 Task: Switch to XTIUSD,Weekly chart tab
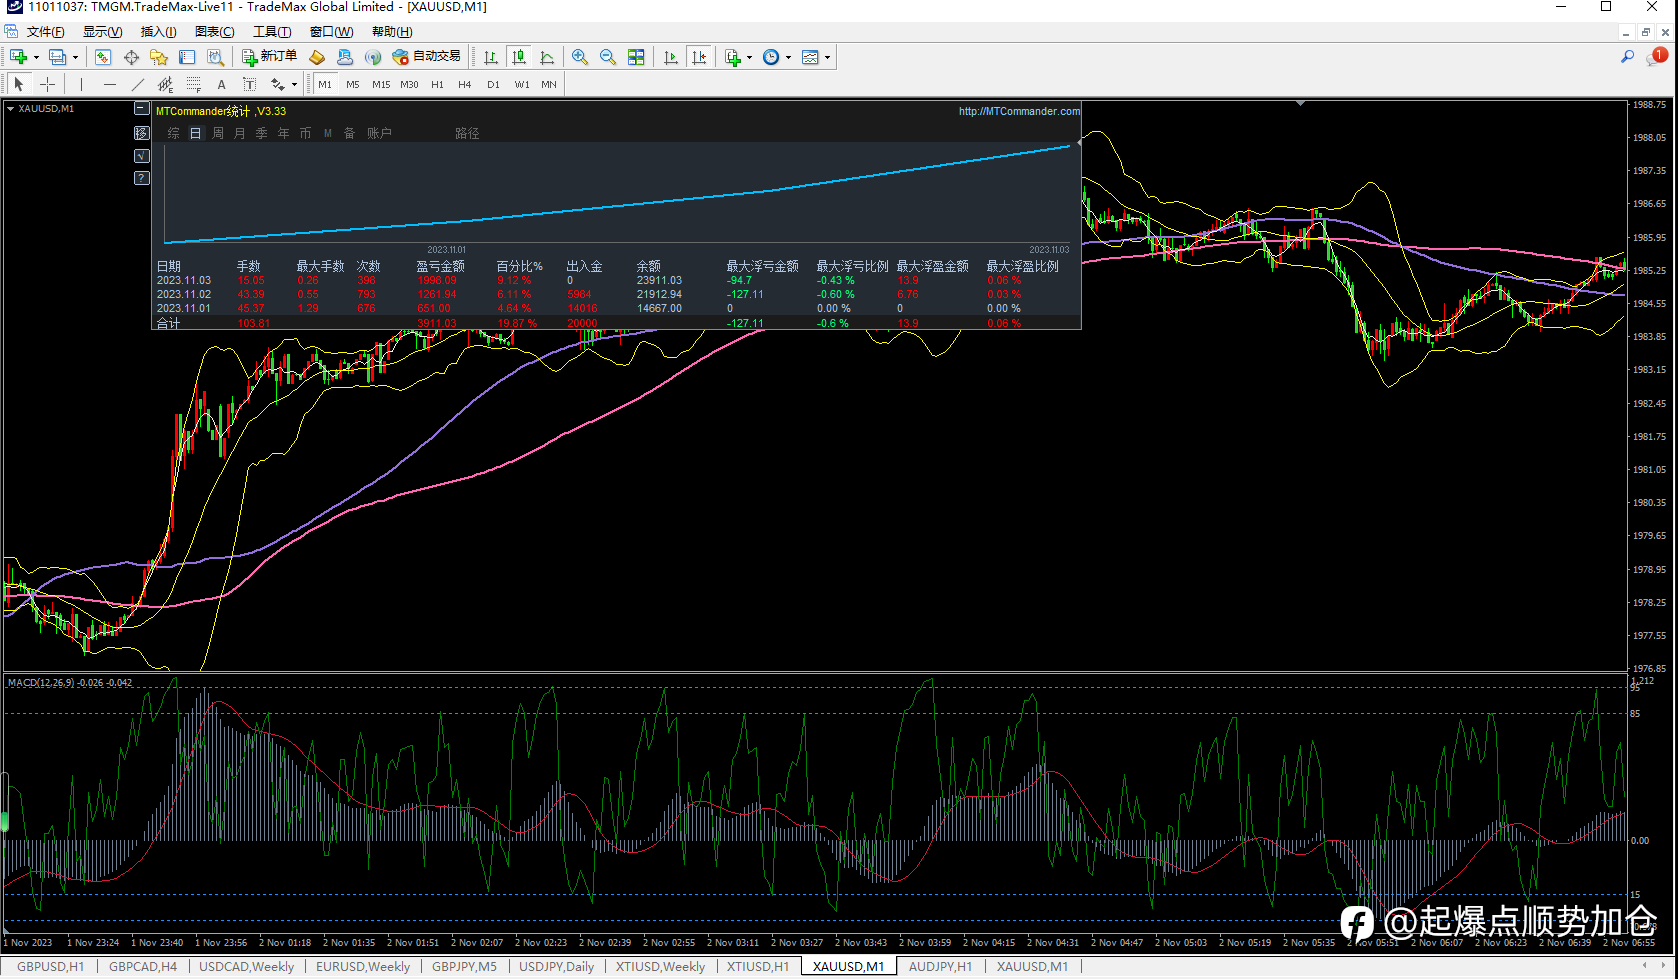[660, 967]
